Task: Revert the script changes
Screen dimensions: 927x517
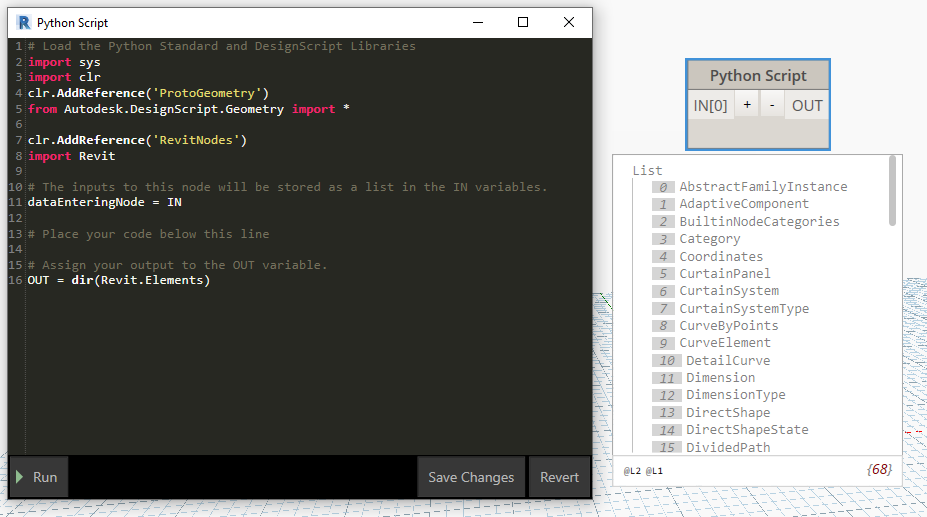Action: pos(559,477)
